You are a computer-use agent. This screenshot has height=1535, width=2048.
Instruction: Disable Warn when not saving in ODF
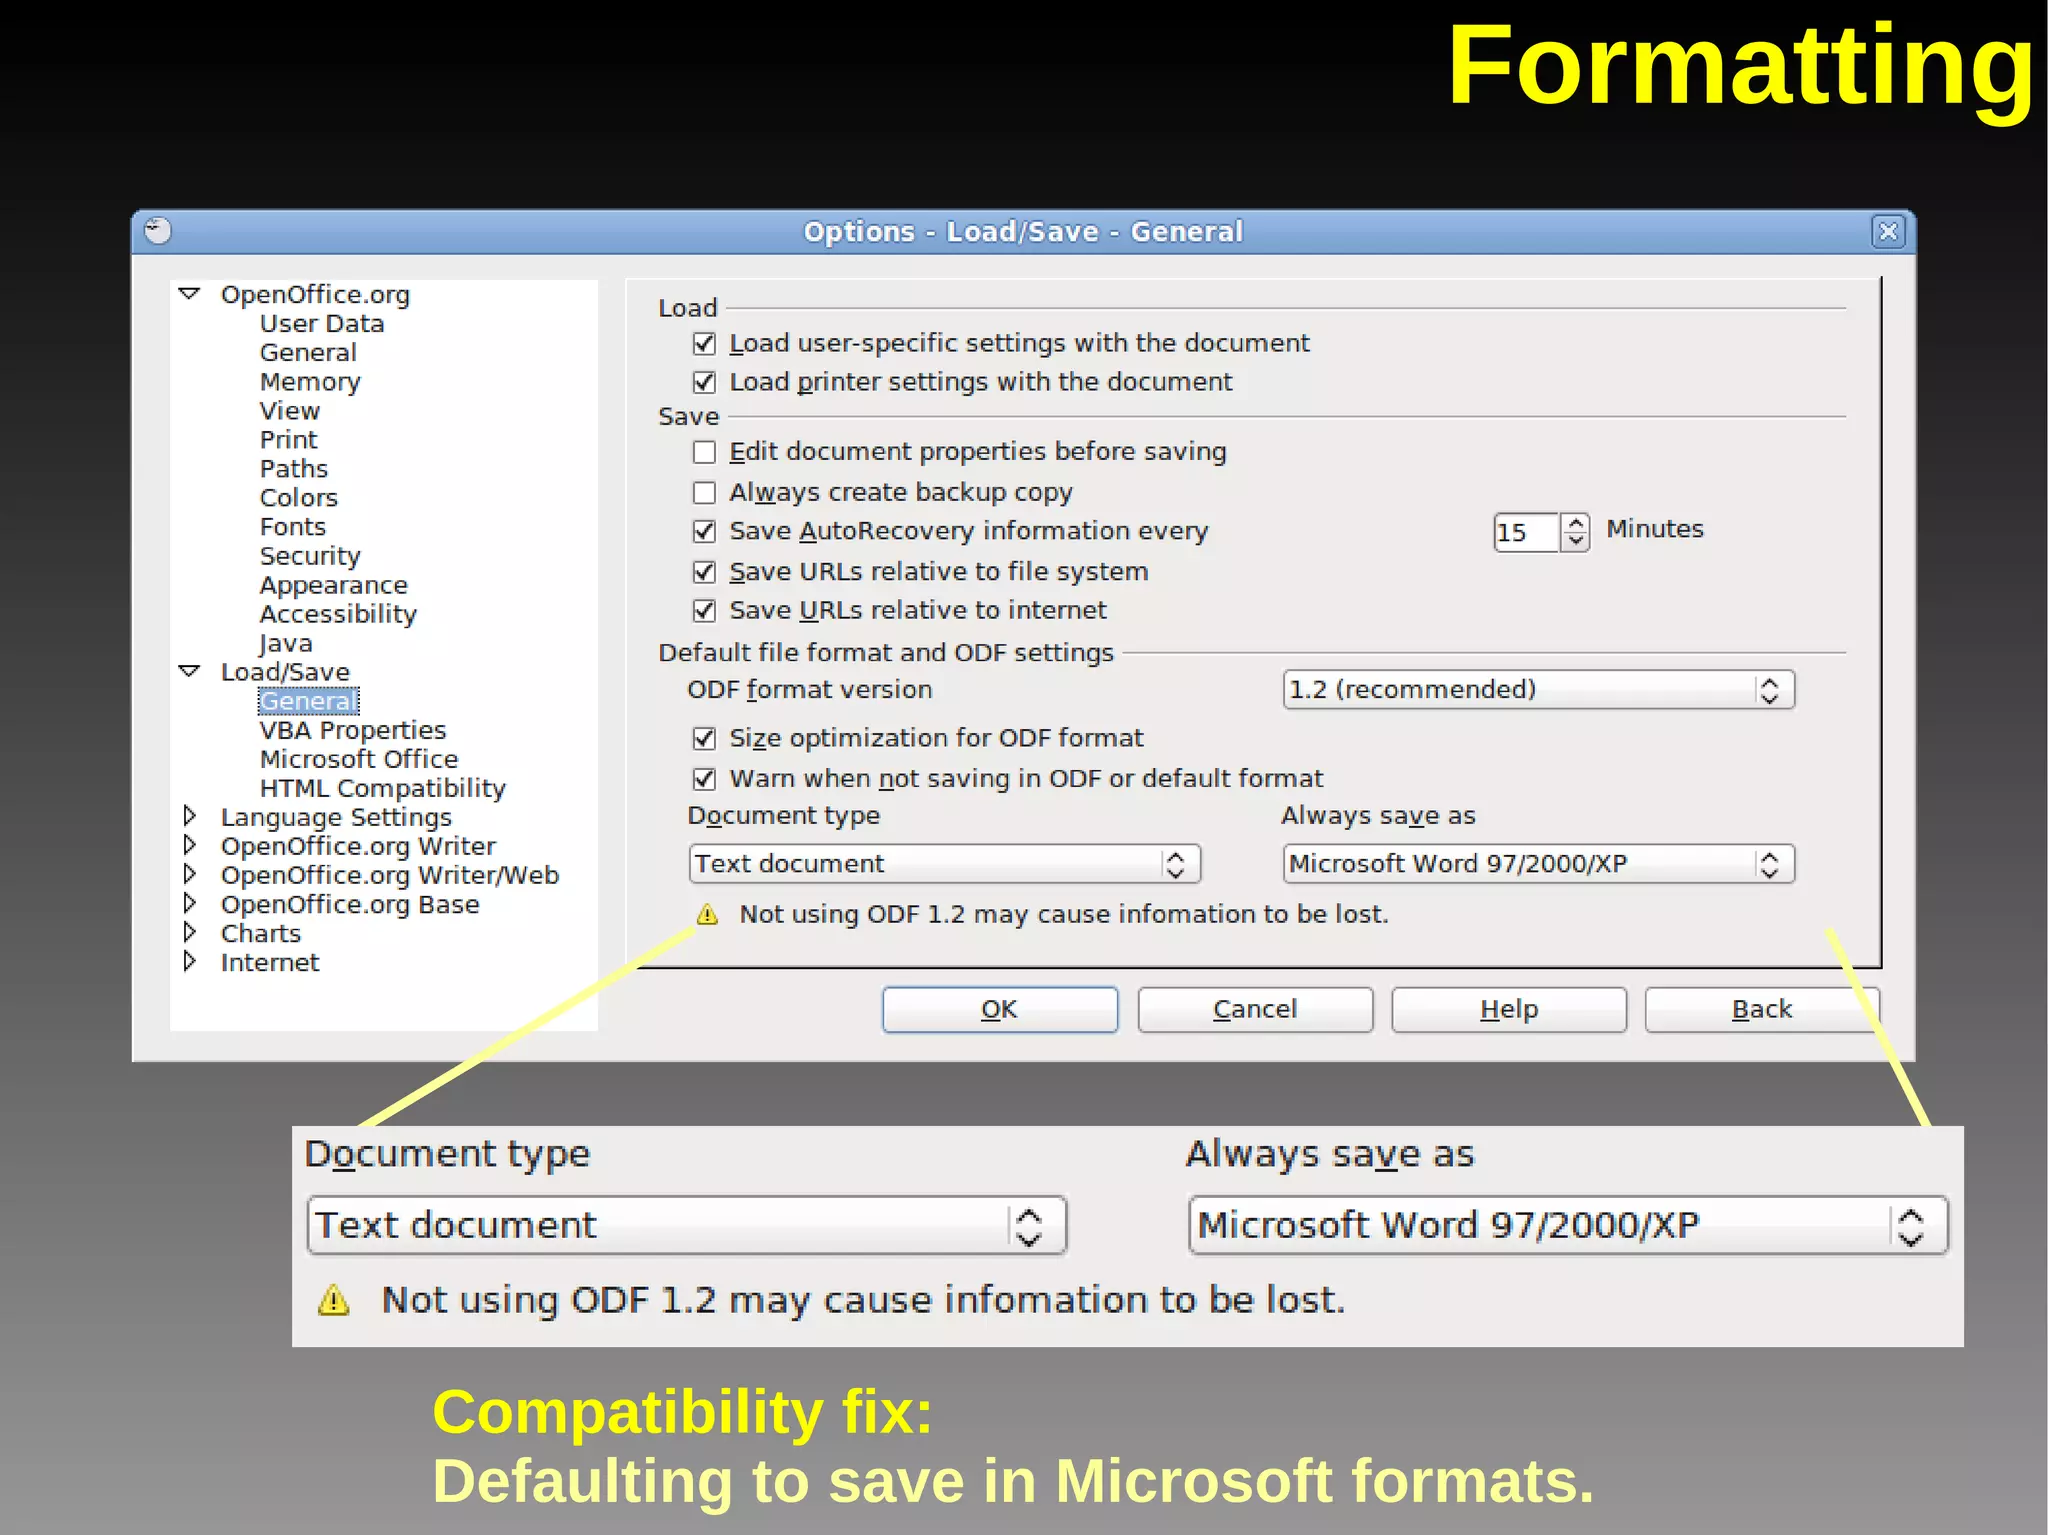click(x=704, y=779)
